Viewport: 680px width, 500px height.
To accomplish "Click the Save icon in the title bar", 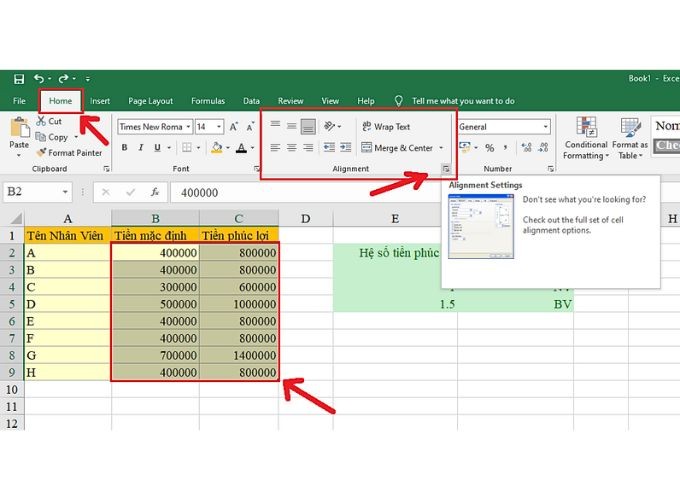I will tap(19, 79).
